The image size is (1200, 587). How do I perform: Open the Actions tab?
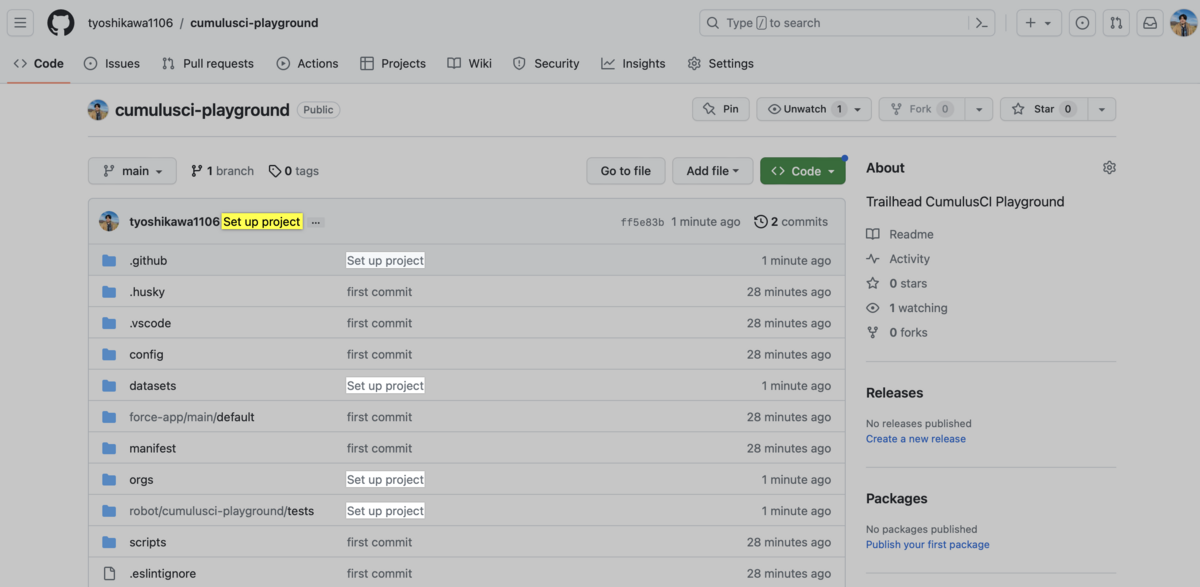click(307, 63)
